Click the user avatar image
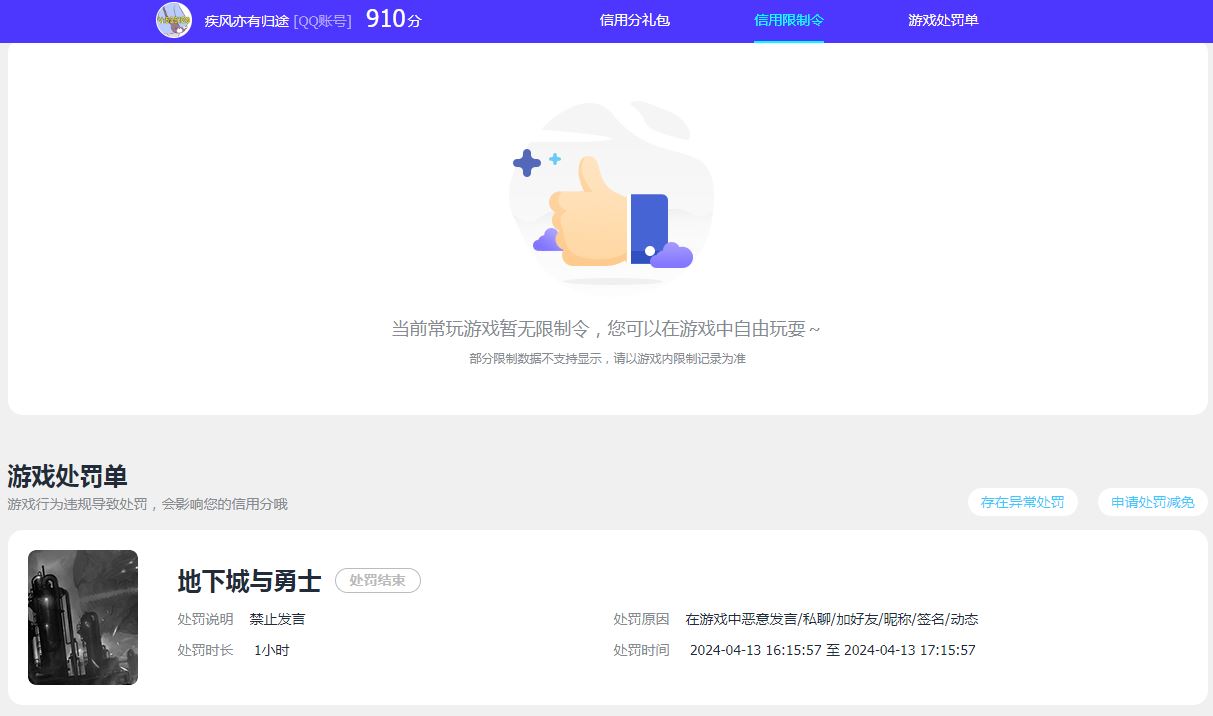 171,20
